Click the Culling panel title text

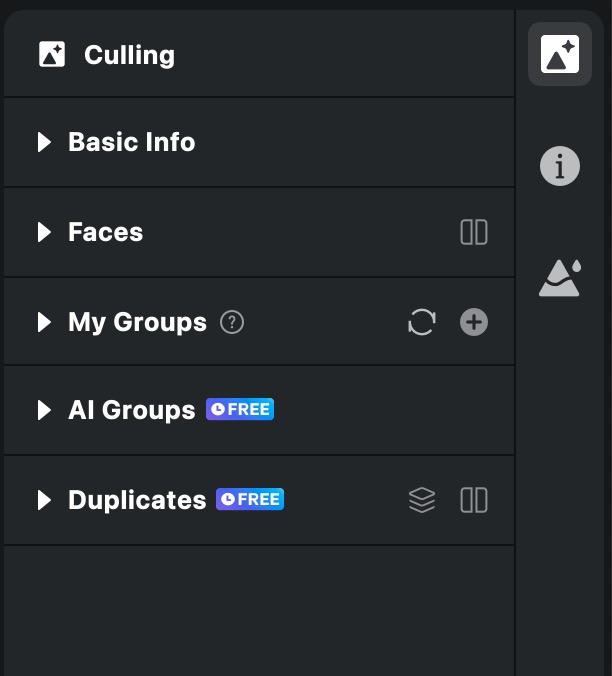click(x=129, y=55)
